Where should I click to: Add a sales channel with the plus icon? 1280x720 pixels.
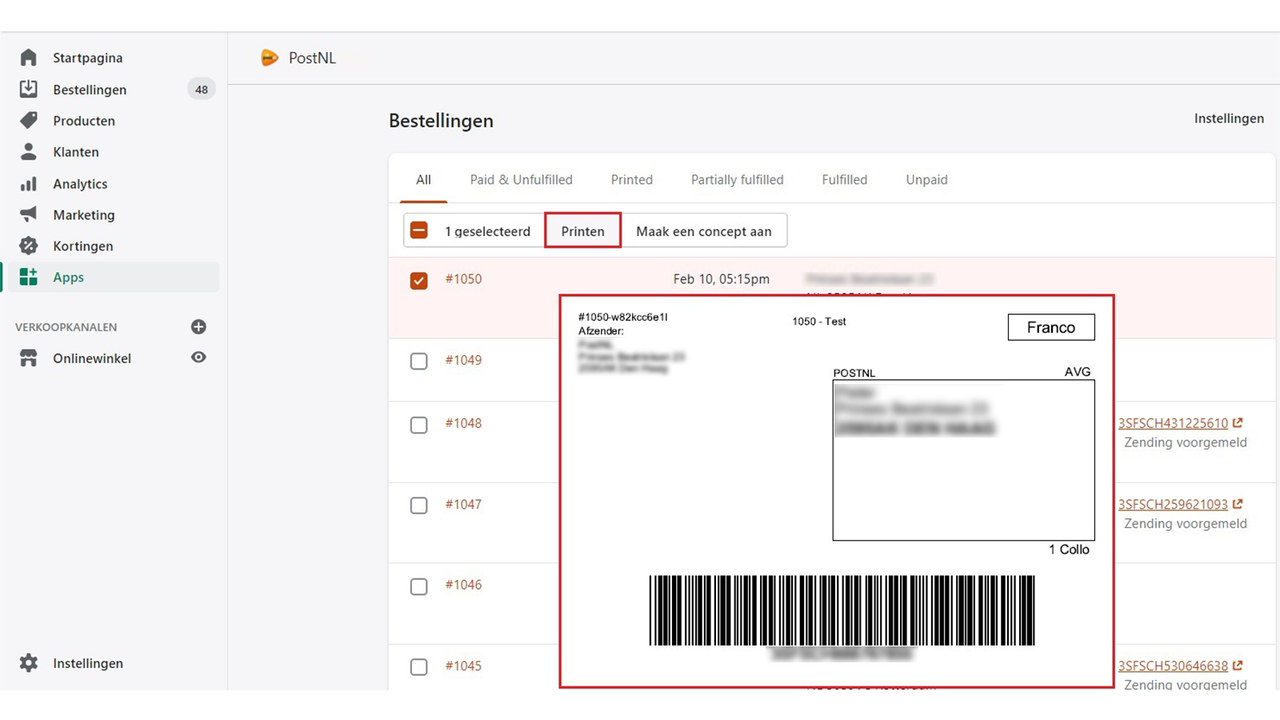198,327
